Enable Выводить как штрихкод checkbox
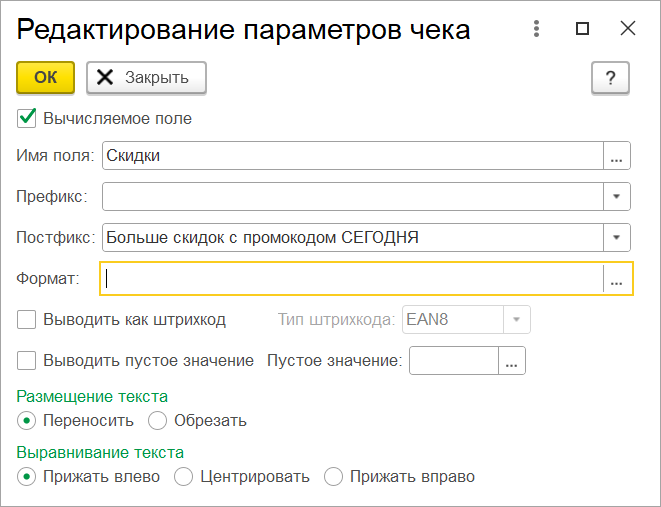The image size is (661, 507). coord(27,320)
